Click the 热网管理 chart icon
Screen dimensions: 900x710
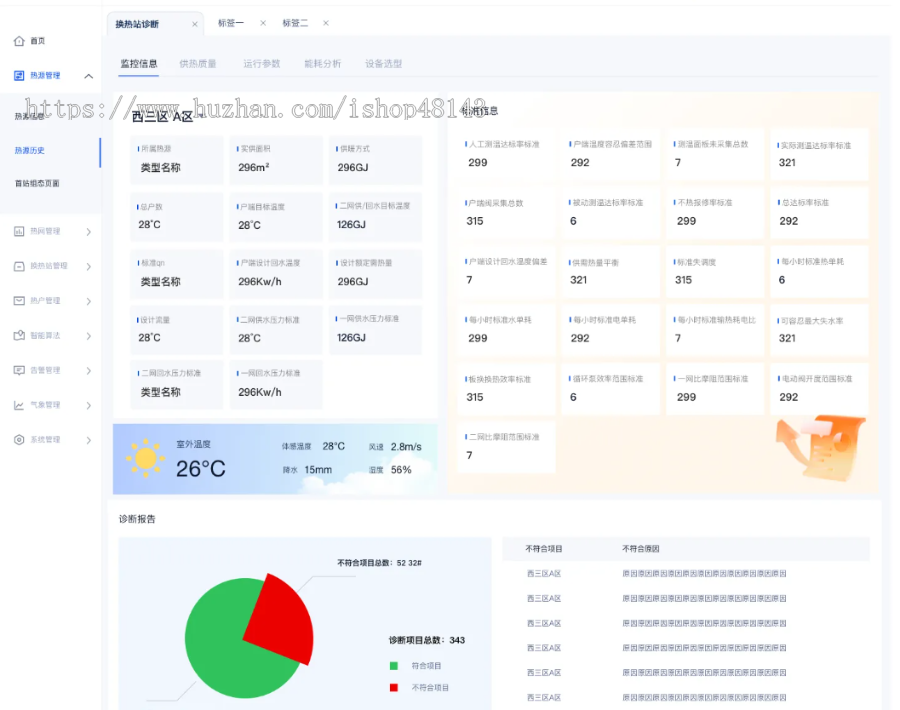point(19,231)
